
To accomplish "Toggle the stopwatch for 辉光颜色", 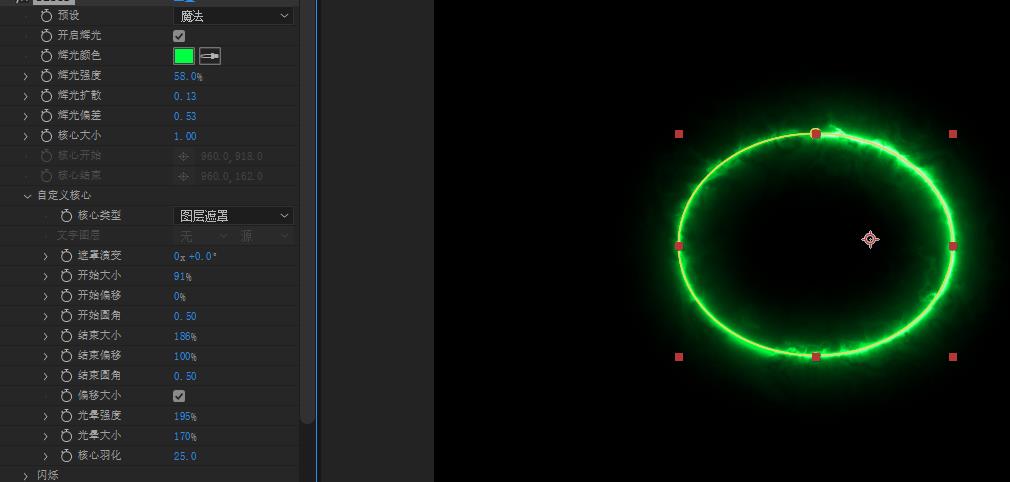I will [46, 56].
